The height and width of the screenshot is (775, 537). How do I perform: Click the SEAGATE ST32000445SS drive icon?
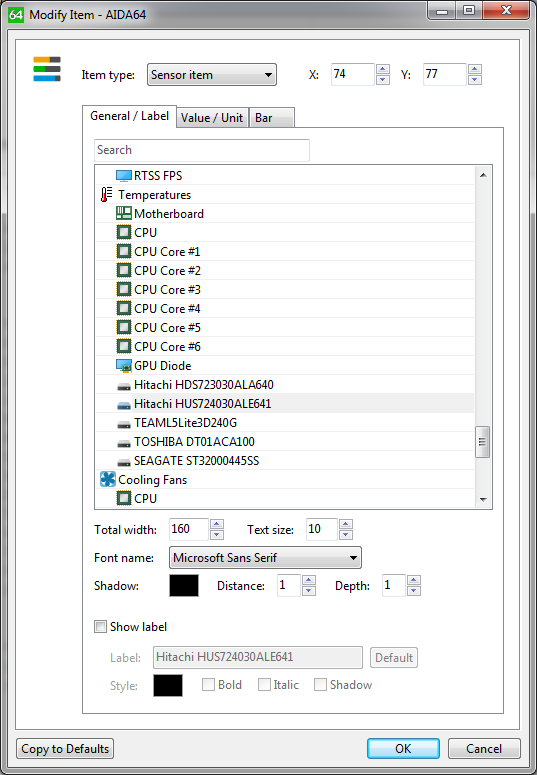click(x=124, y=462)
